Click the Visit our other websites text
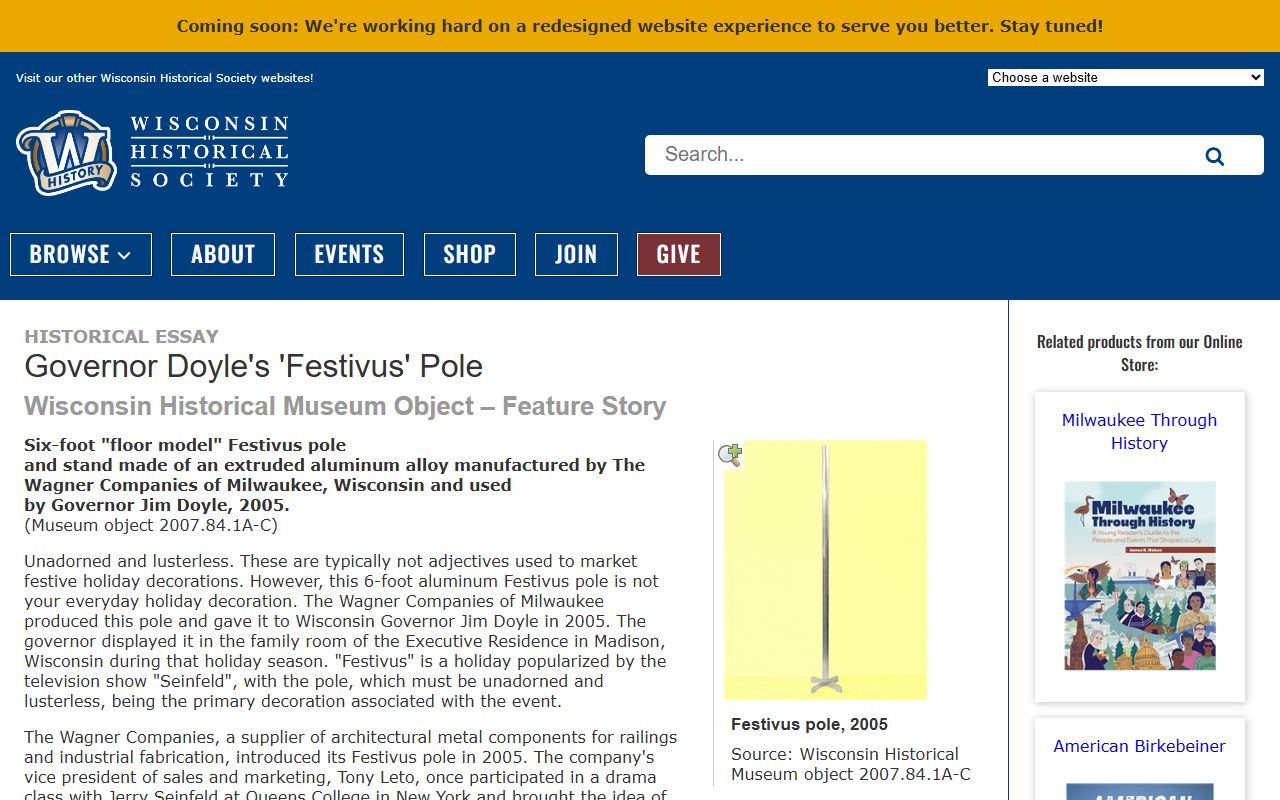Viewport: 1280px width, 800px height. coord(165,78)
